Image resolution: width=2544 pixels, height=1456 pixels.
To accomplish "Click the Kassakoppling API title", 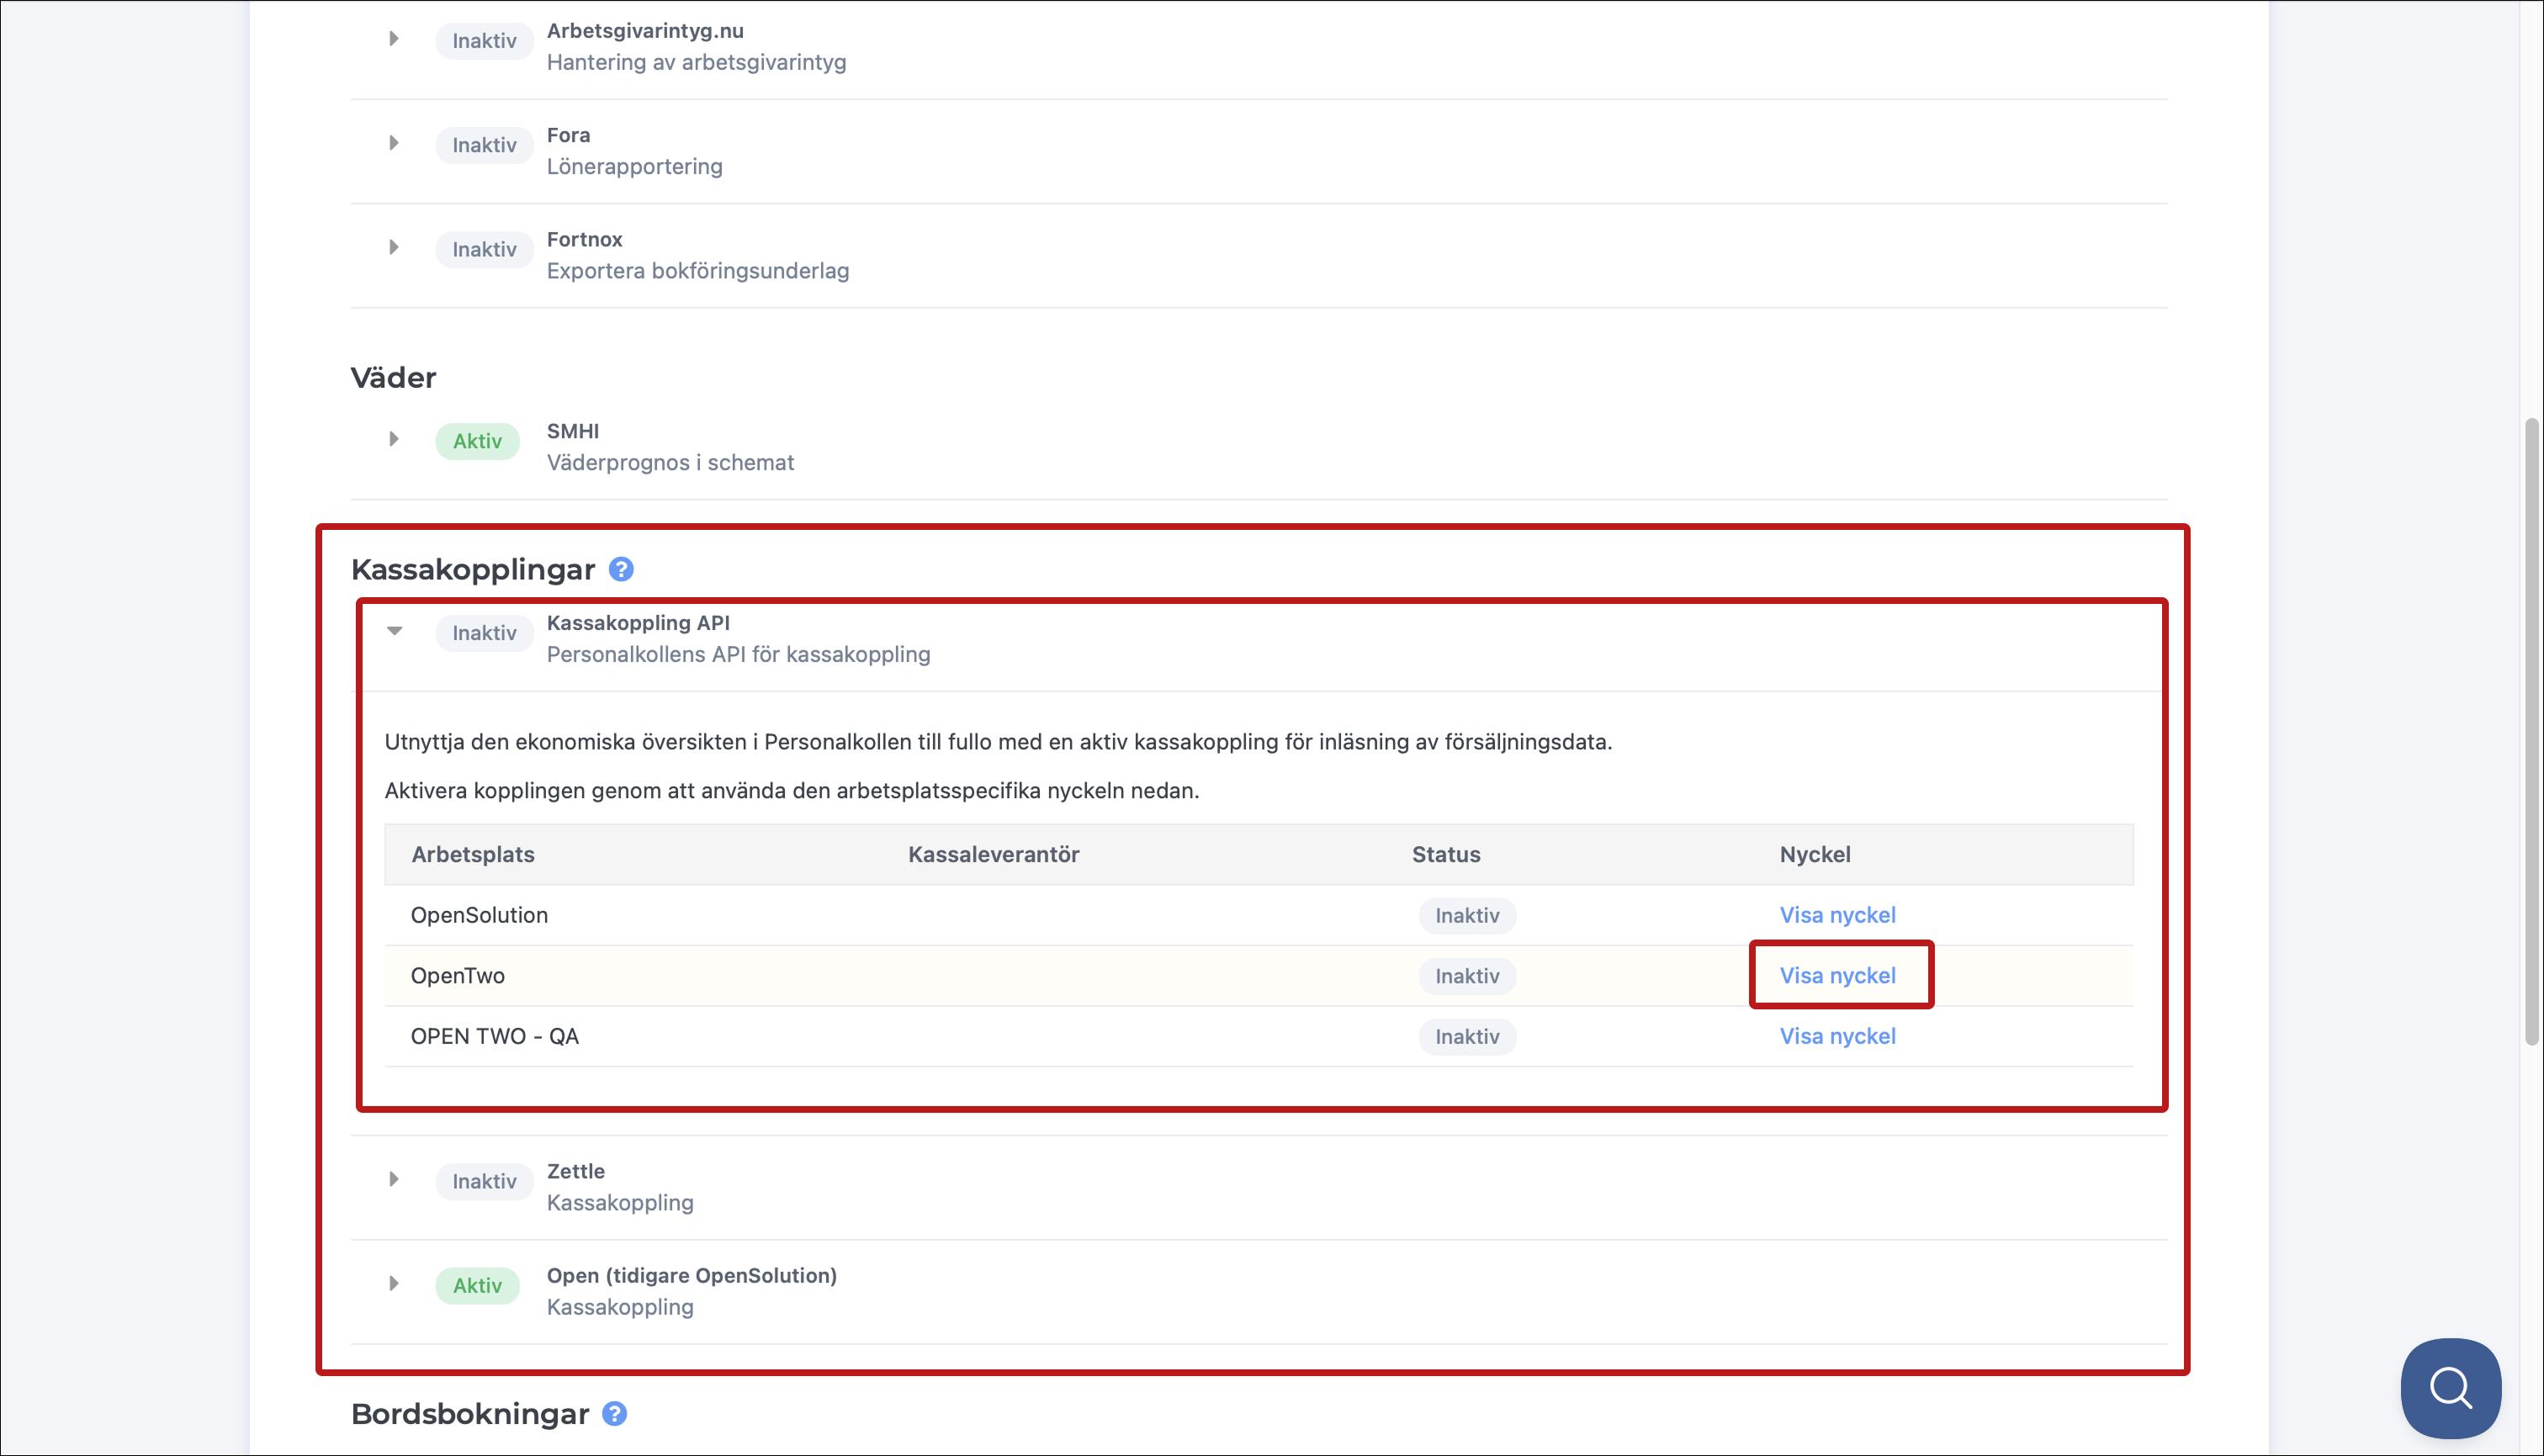I will [638, 622].
